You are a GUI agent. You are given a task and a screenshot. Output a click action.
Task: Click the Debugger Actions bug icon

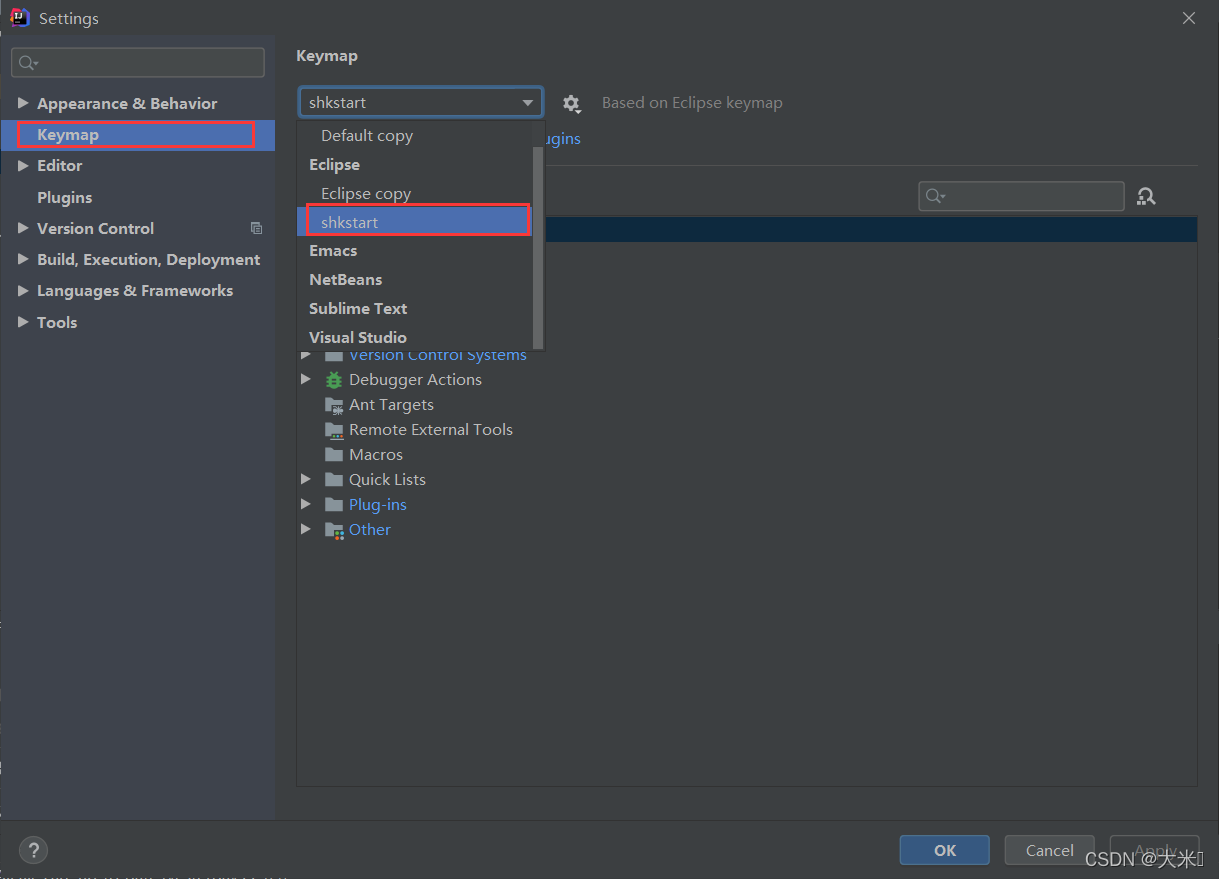coord(334,380)
